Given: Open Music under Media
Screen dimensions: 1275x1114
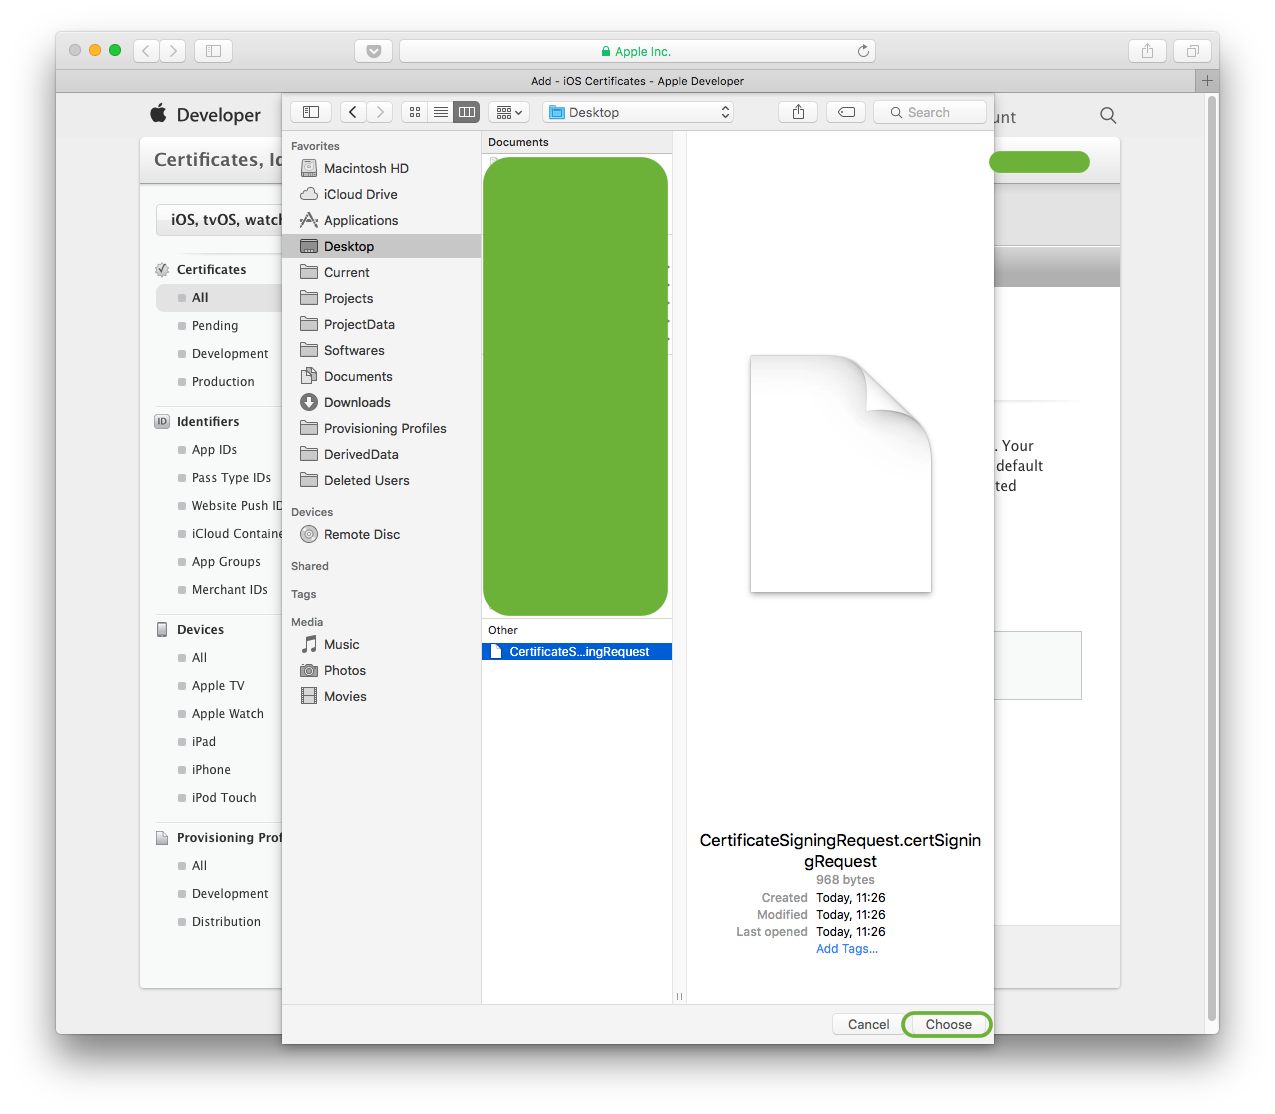Looking at the screenshot, I should [x=381, y=644].
